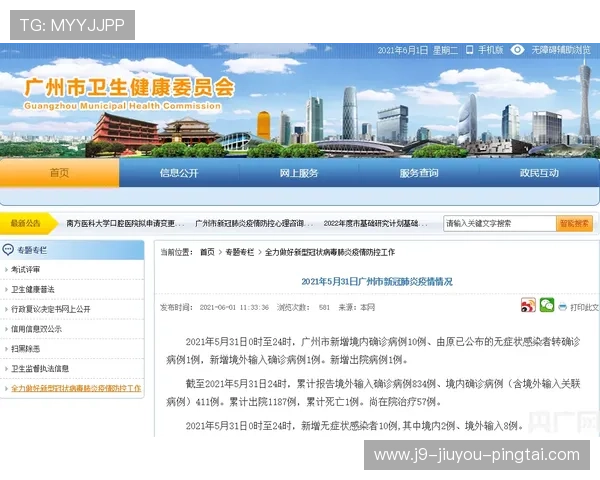Select 扫黑除恶 in the sidebar
The image size is (600, 480).
[25, 349]
